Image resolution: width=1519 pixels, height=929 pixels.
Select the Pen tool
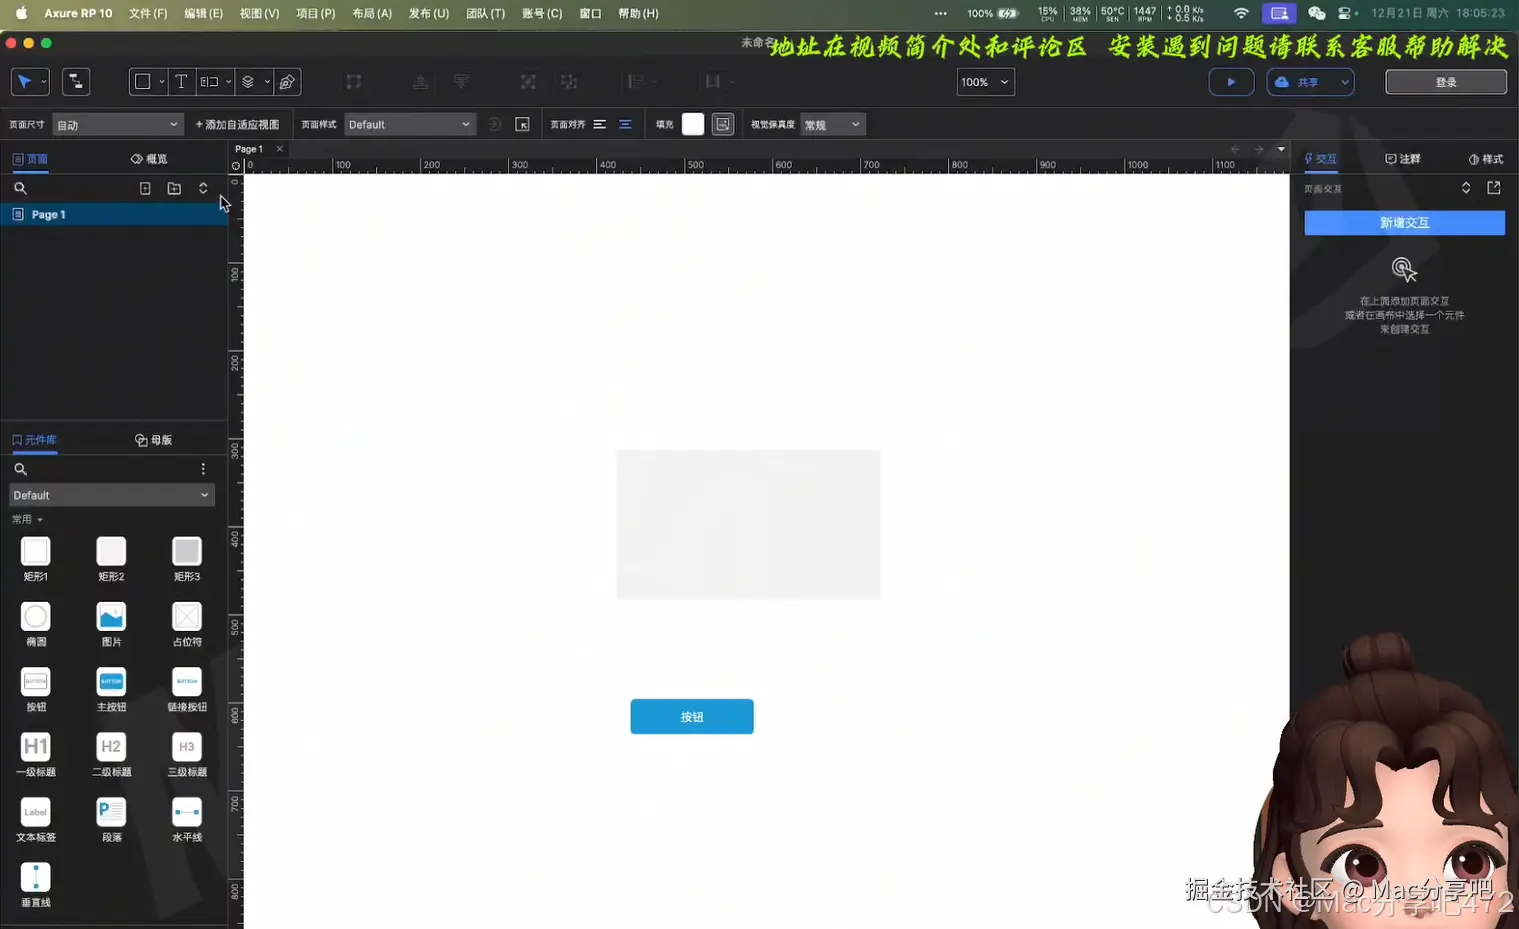[288, 81]
